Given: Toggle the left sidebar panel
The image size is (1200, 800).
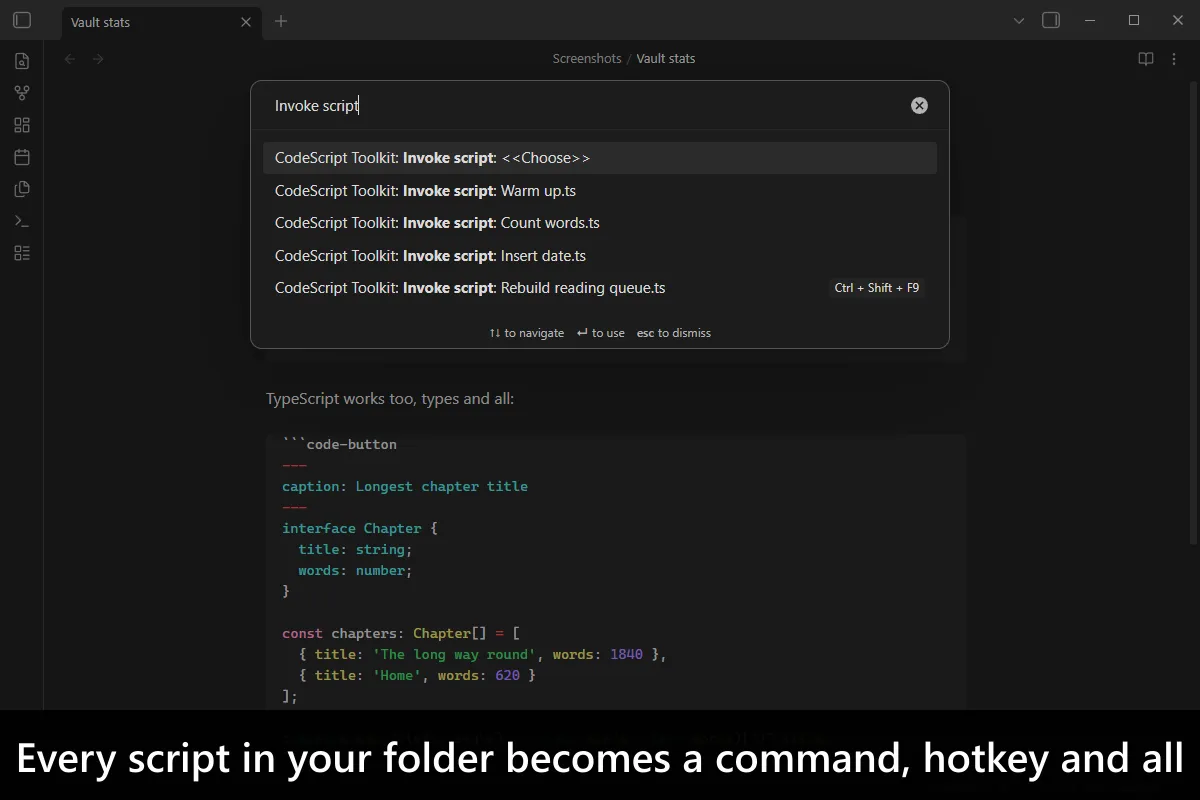Looking at the screenshot, I should tap(22, 20).
